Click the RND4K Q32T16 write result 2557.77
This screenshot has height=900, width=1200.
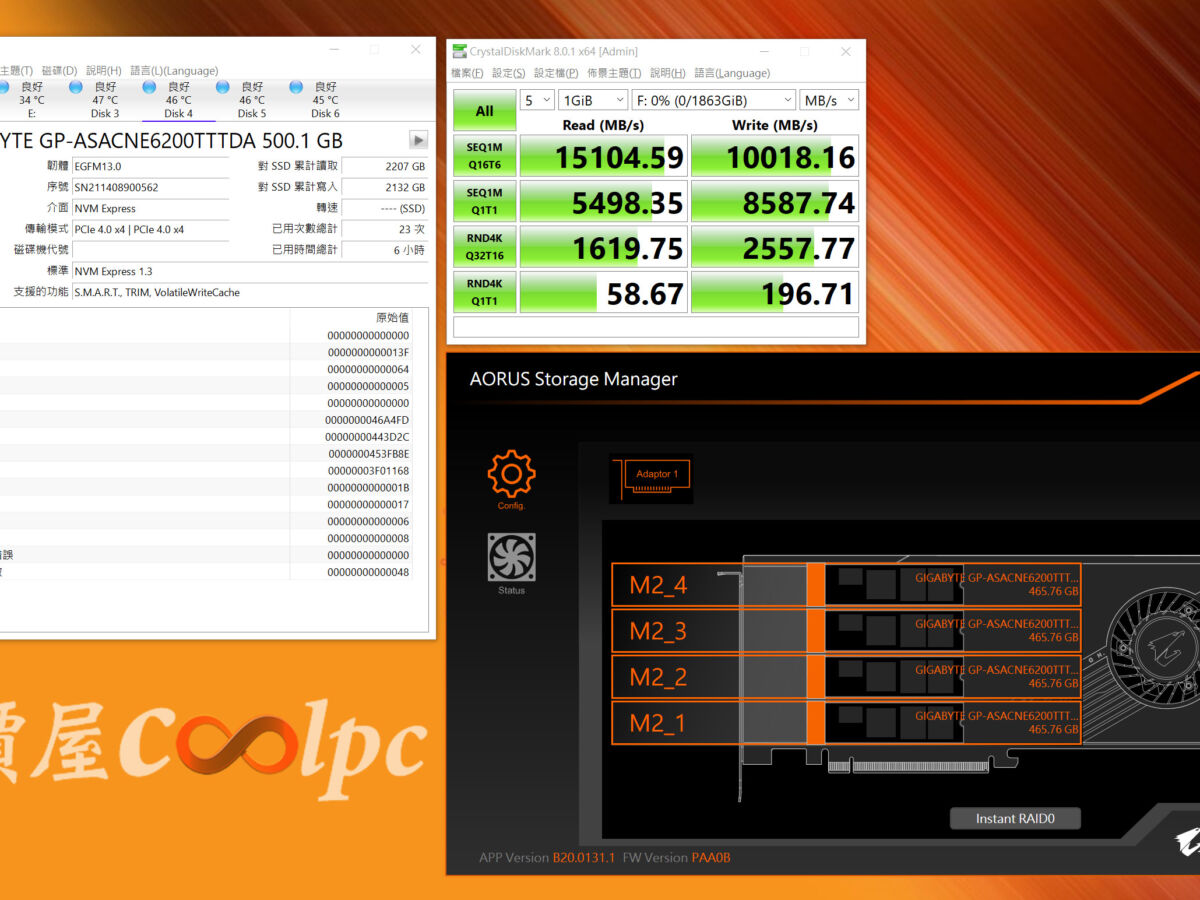click(775, 247)
